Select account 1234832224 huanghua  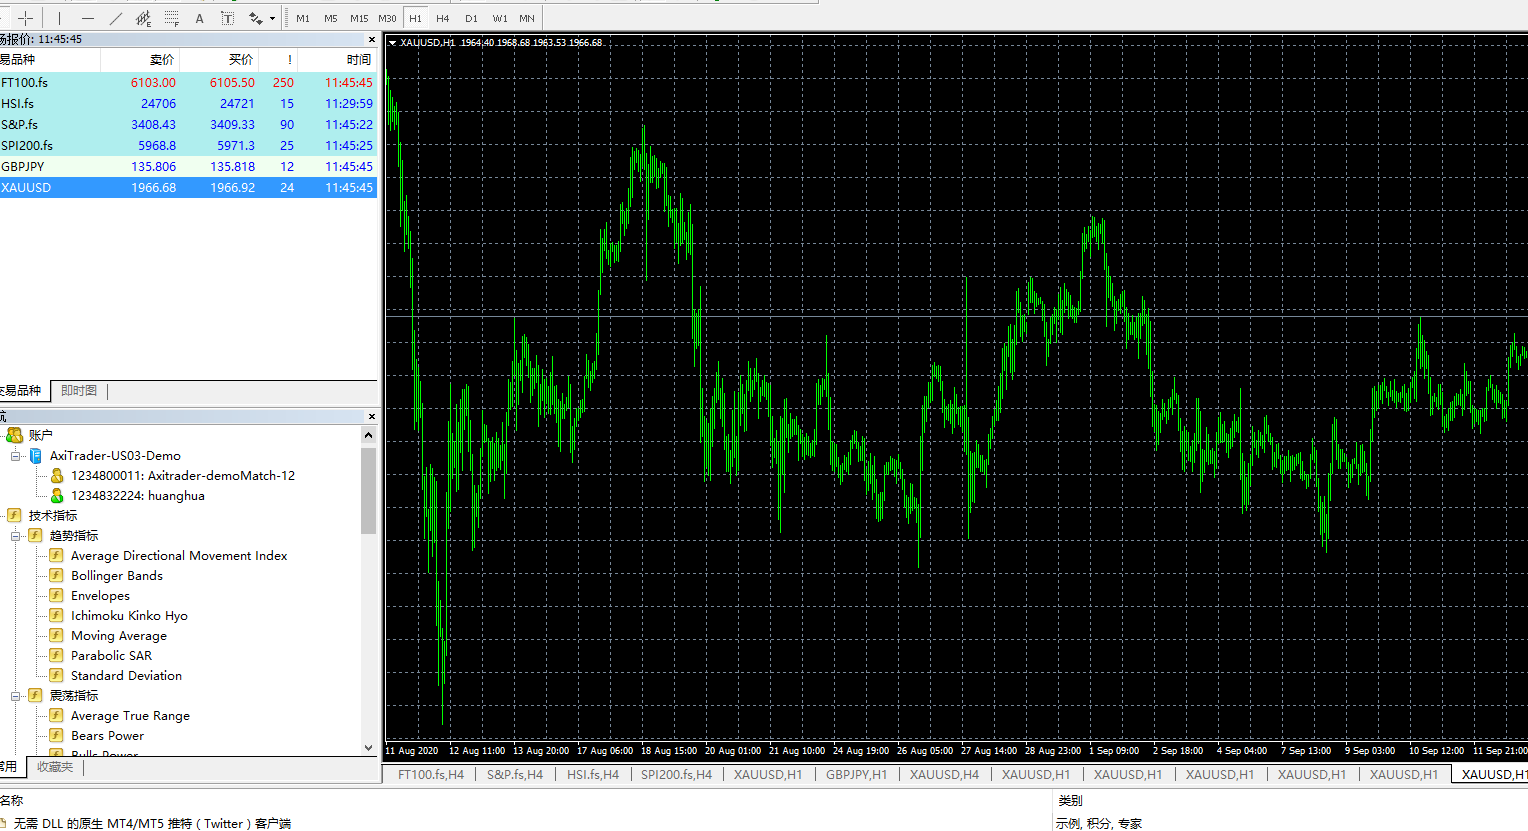138,496
